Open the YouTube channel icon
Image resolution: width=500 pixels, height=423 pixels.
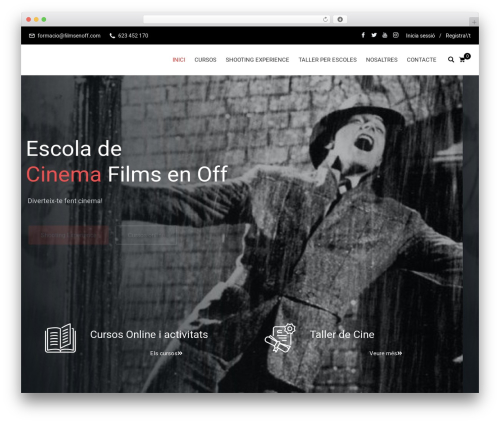(x=385, y=35)
